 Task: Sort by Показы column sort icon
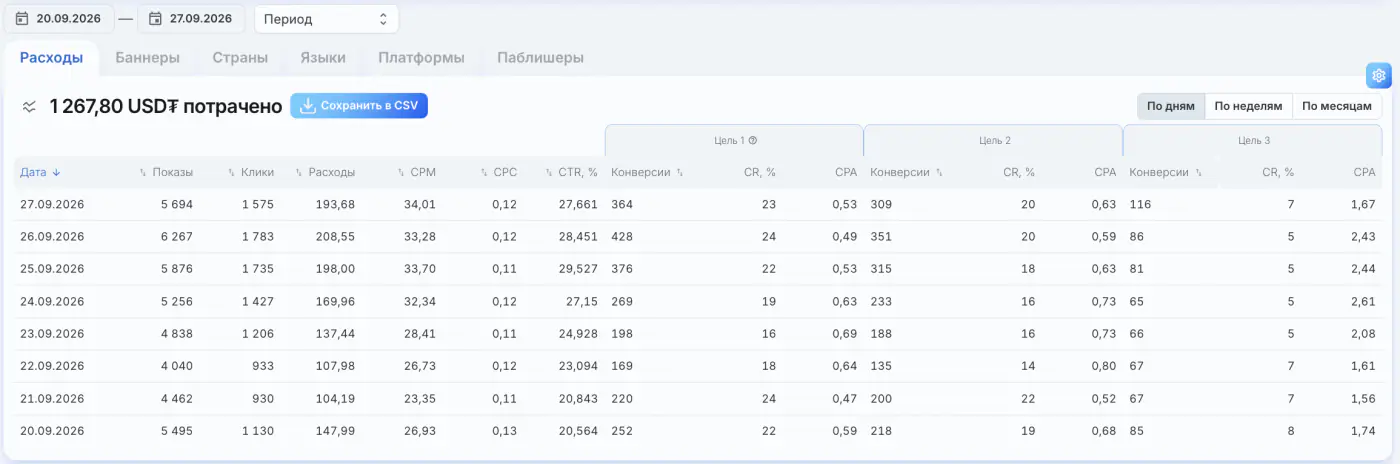pos(143,173)
